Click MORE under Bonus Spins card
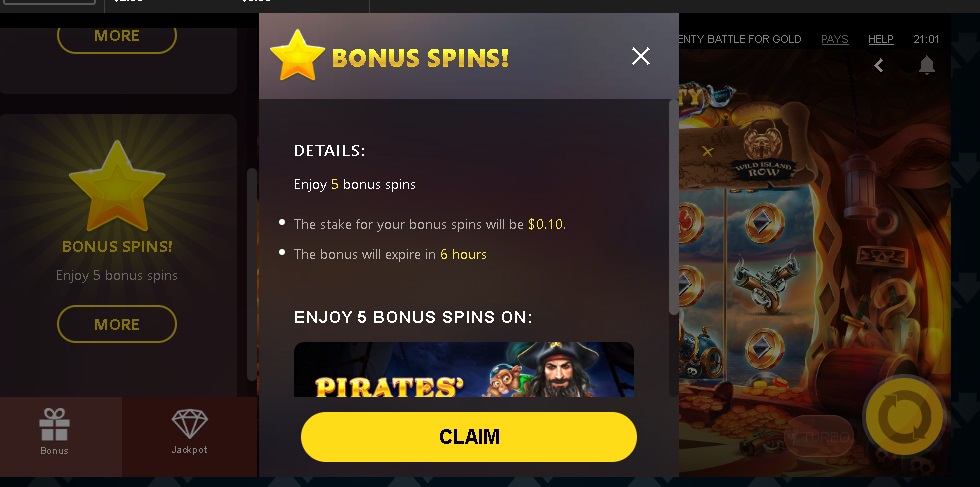Image resolution: width=980 pixels, height=487 pixels. coord(117,324)
